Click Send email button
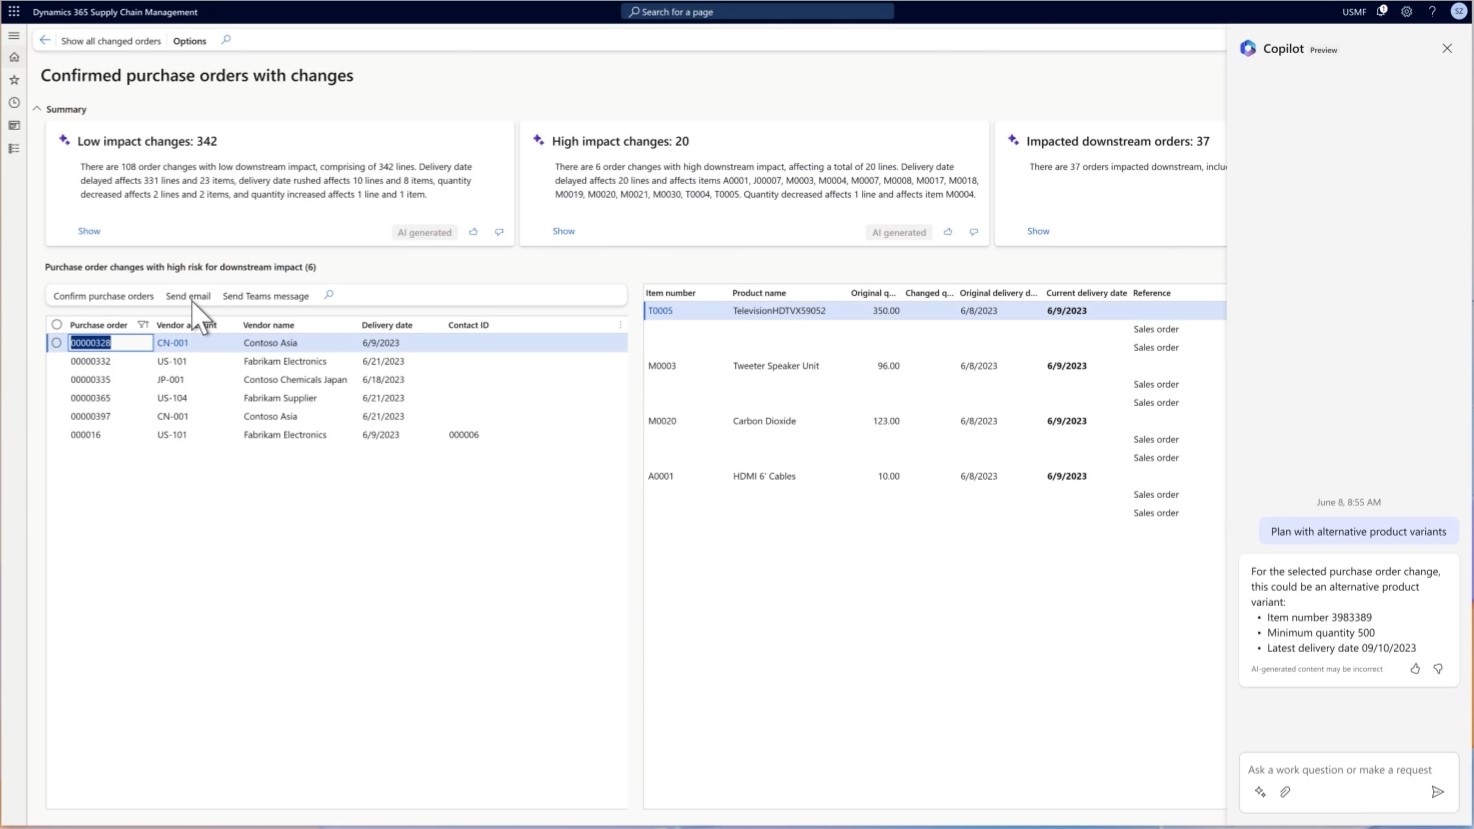The width and height of the screenshot is (1474, 829). 188,296
